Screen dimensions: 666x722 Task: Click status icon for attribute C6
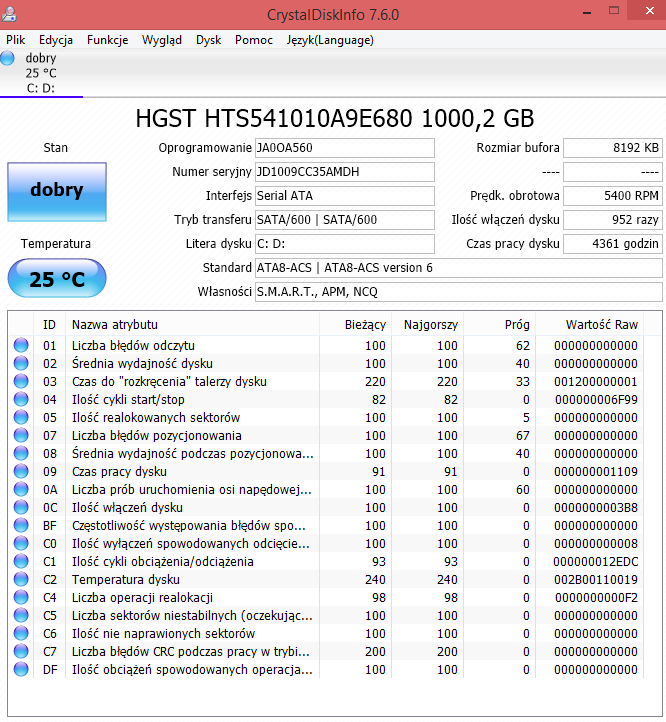(x=21, y=633)
